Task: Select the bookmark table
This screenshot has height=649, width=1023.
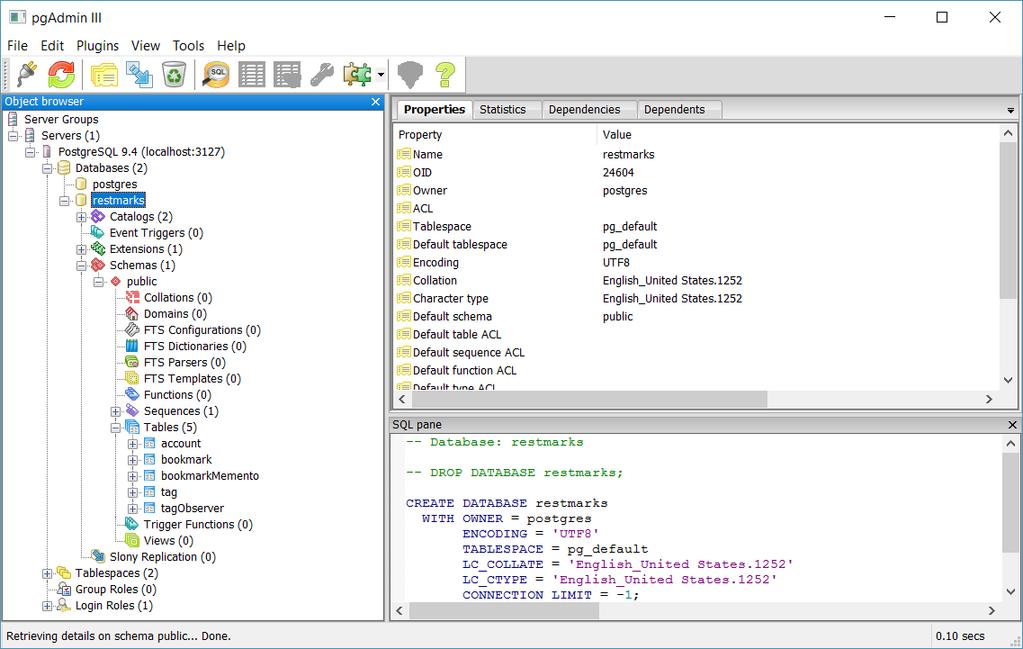Action: (x=187, y=459)
